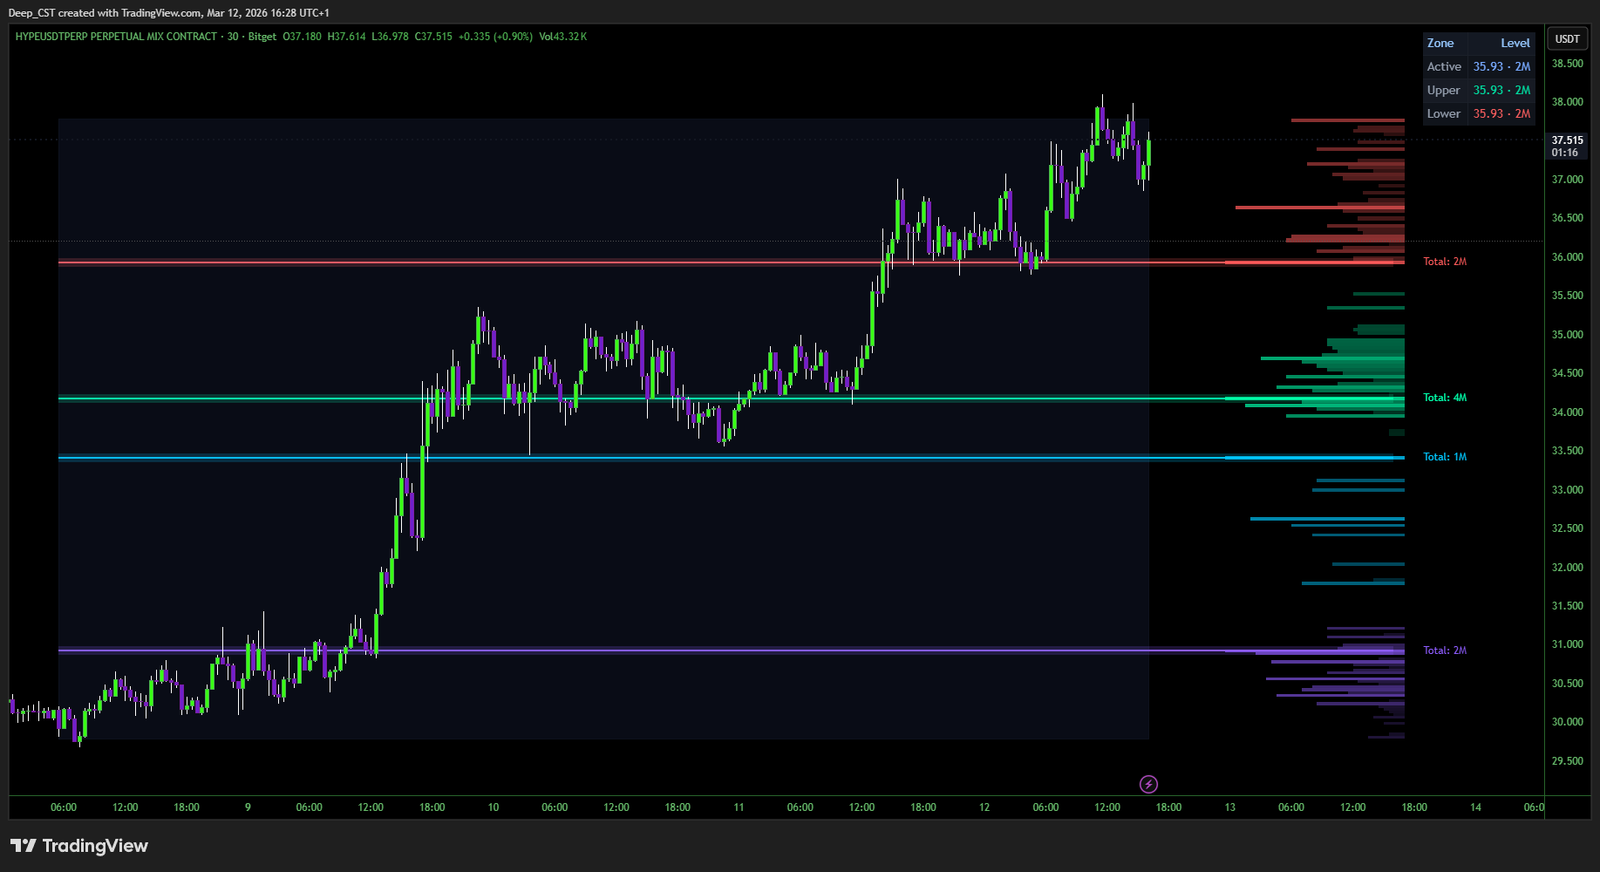
Task: Click the Vol 43.32K indicator in legend
Action: 563,37
